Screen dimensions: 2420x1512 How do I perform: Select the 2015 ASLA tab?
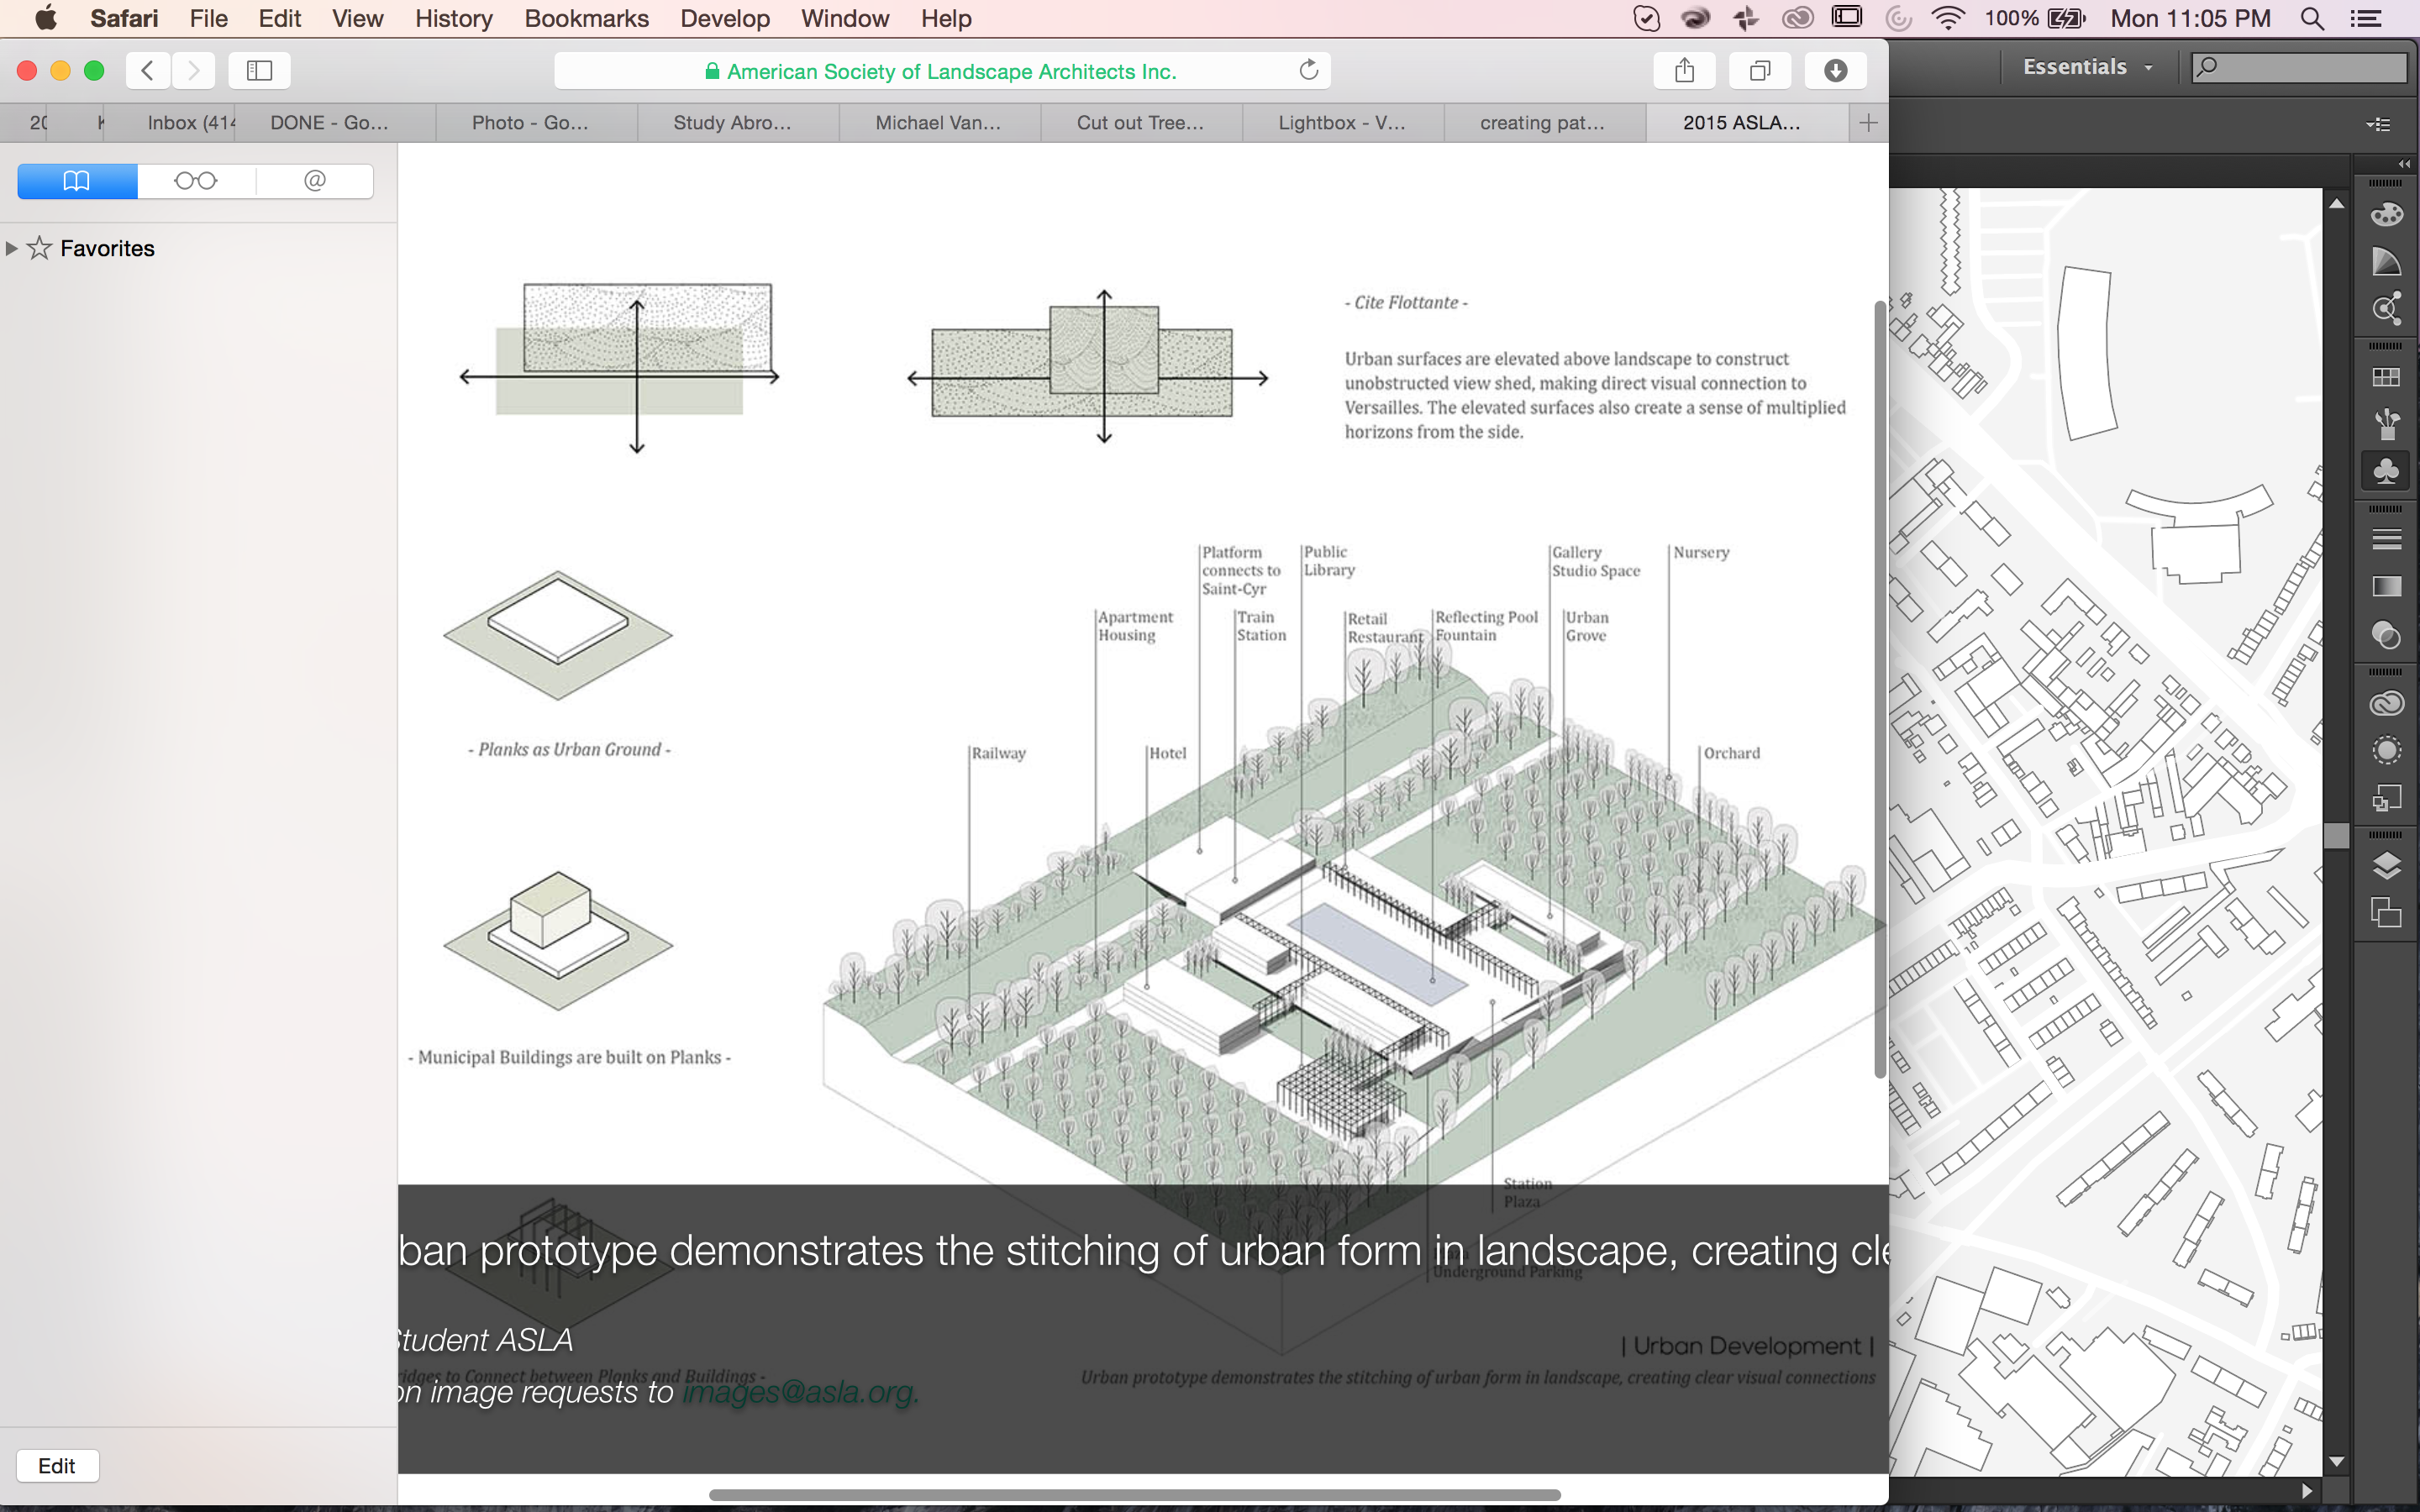1740,122
